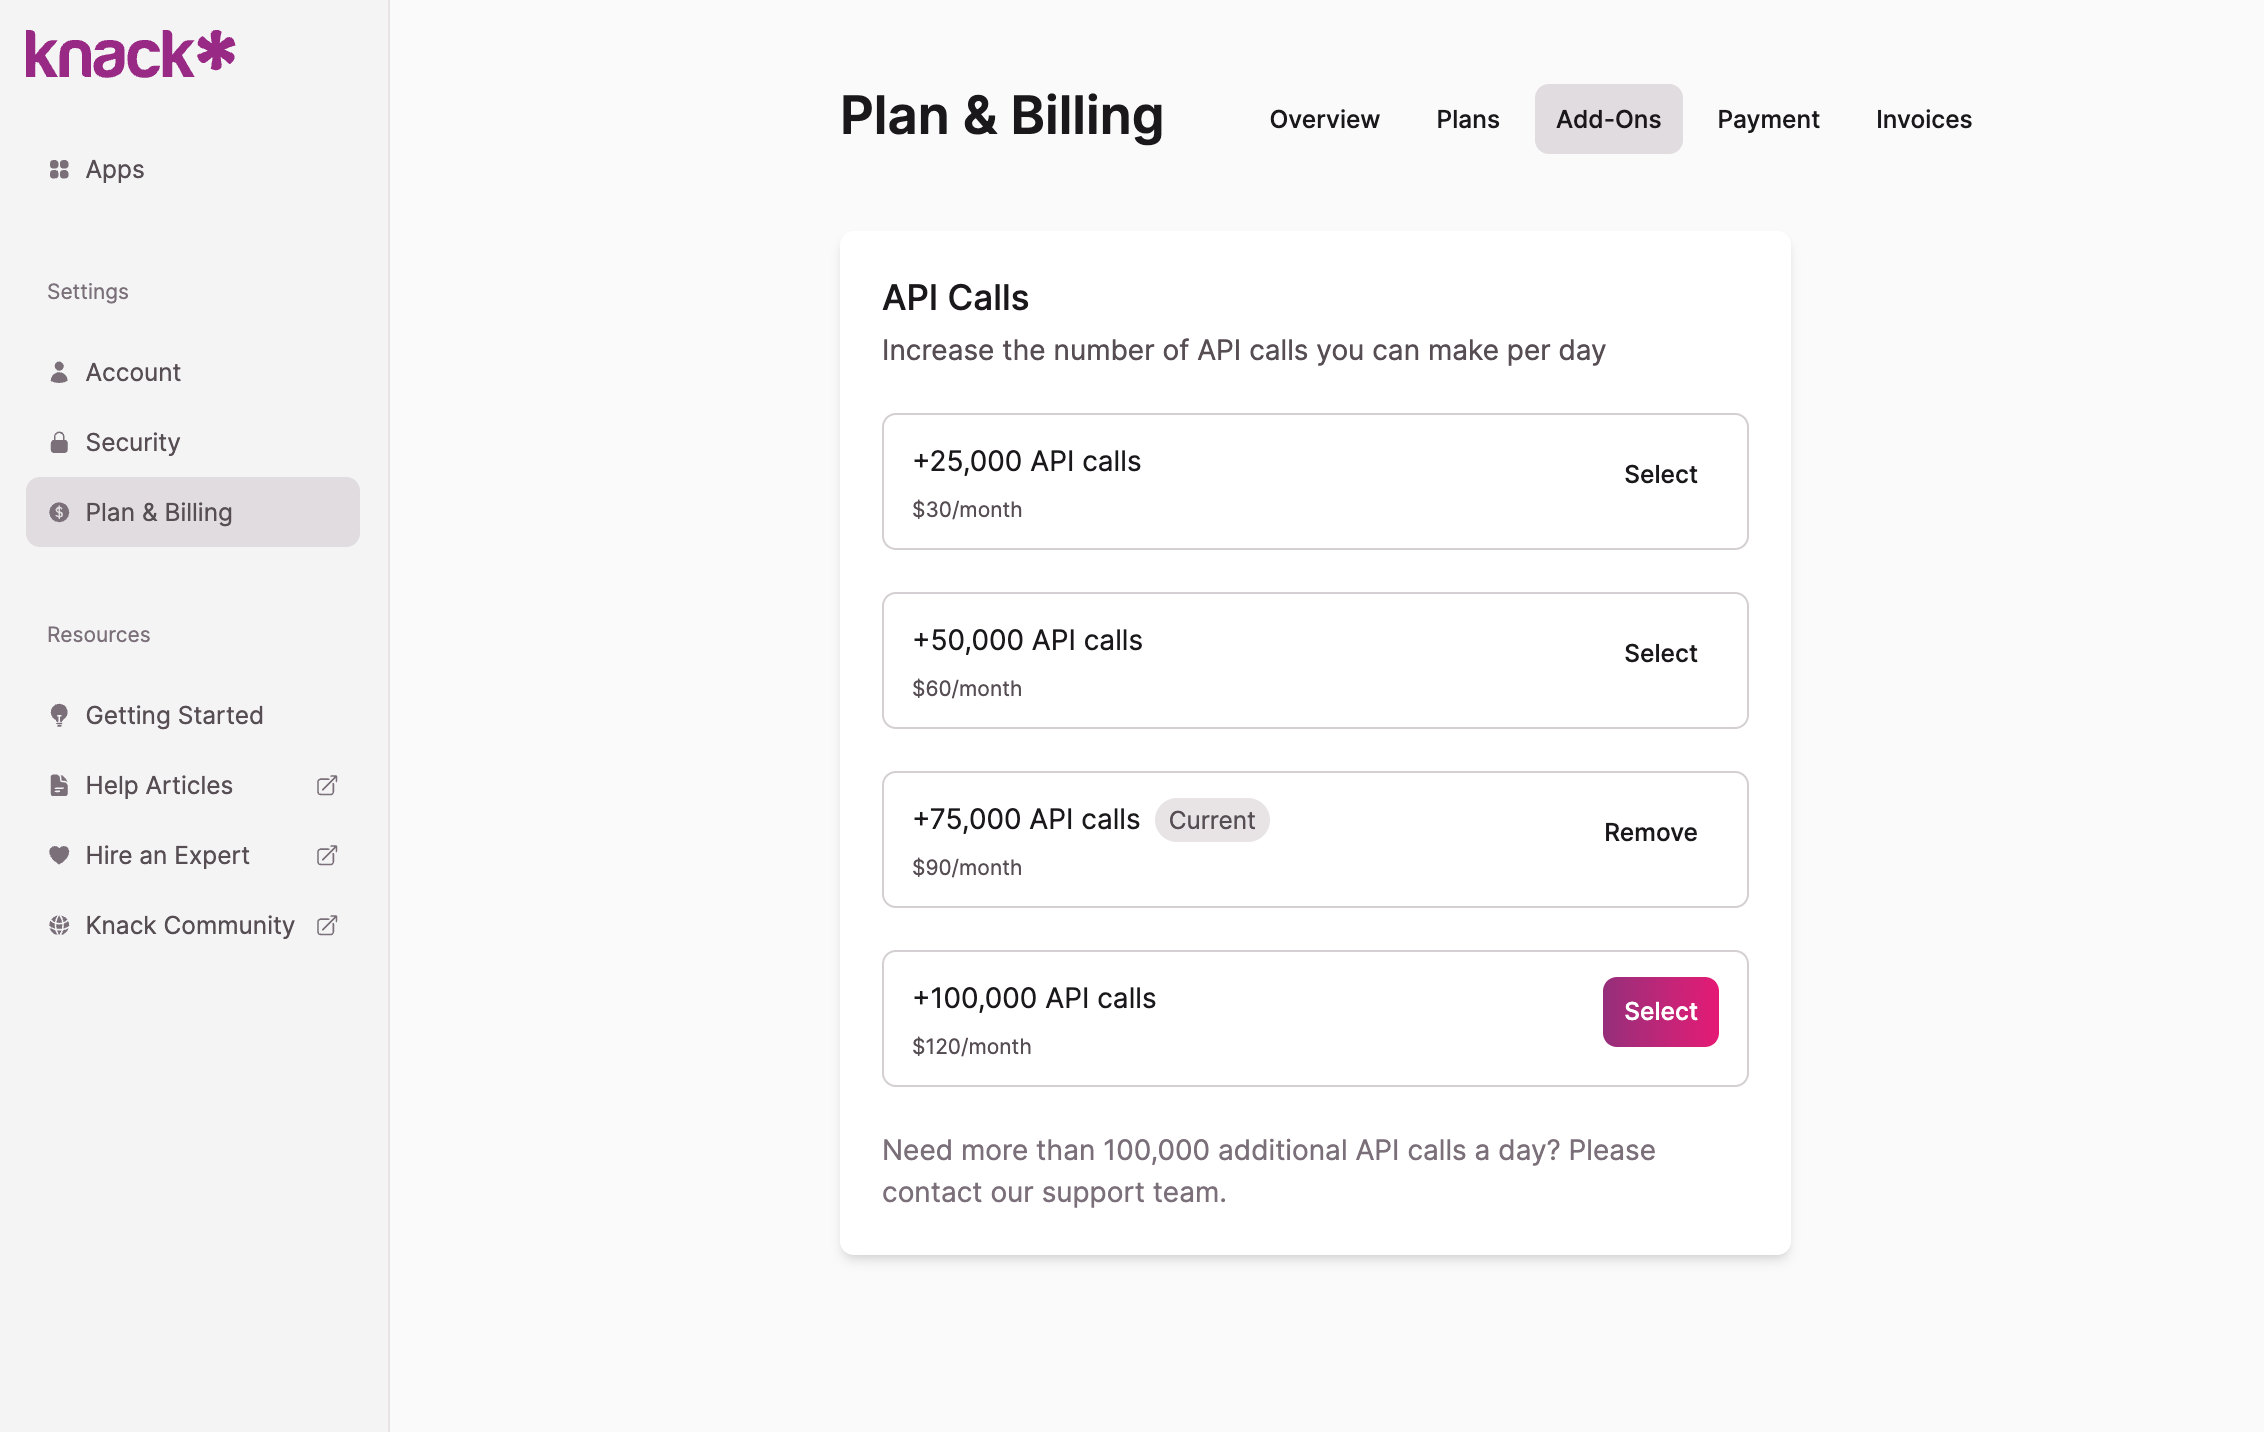The width and height of the screenshot is (2264, 1432).
Task: Click the Add-Ons tab
Action: (x=1608, y=119)
